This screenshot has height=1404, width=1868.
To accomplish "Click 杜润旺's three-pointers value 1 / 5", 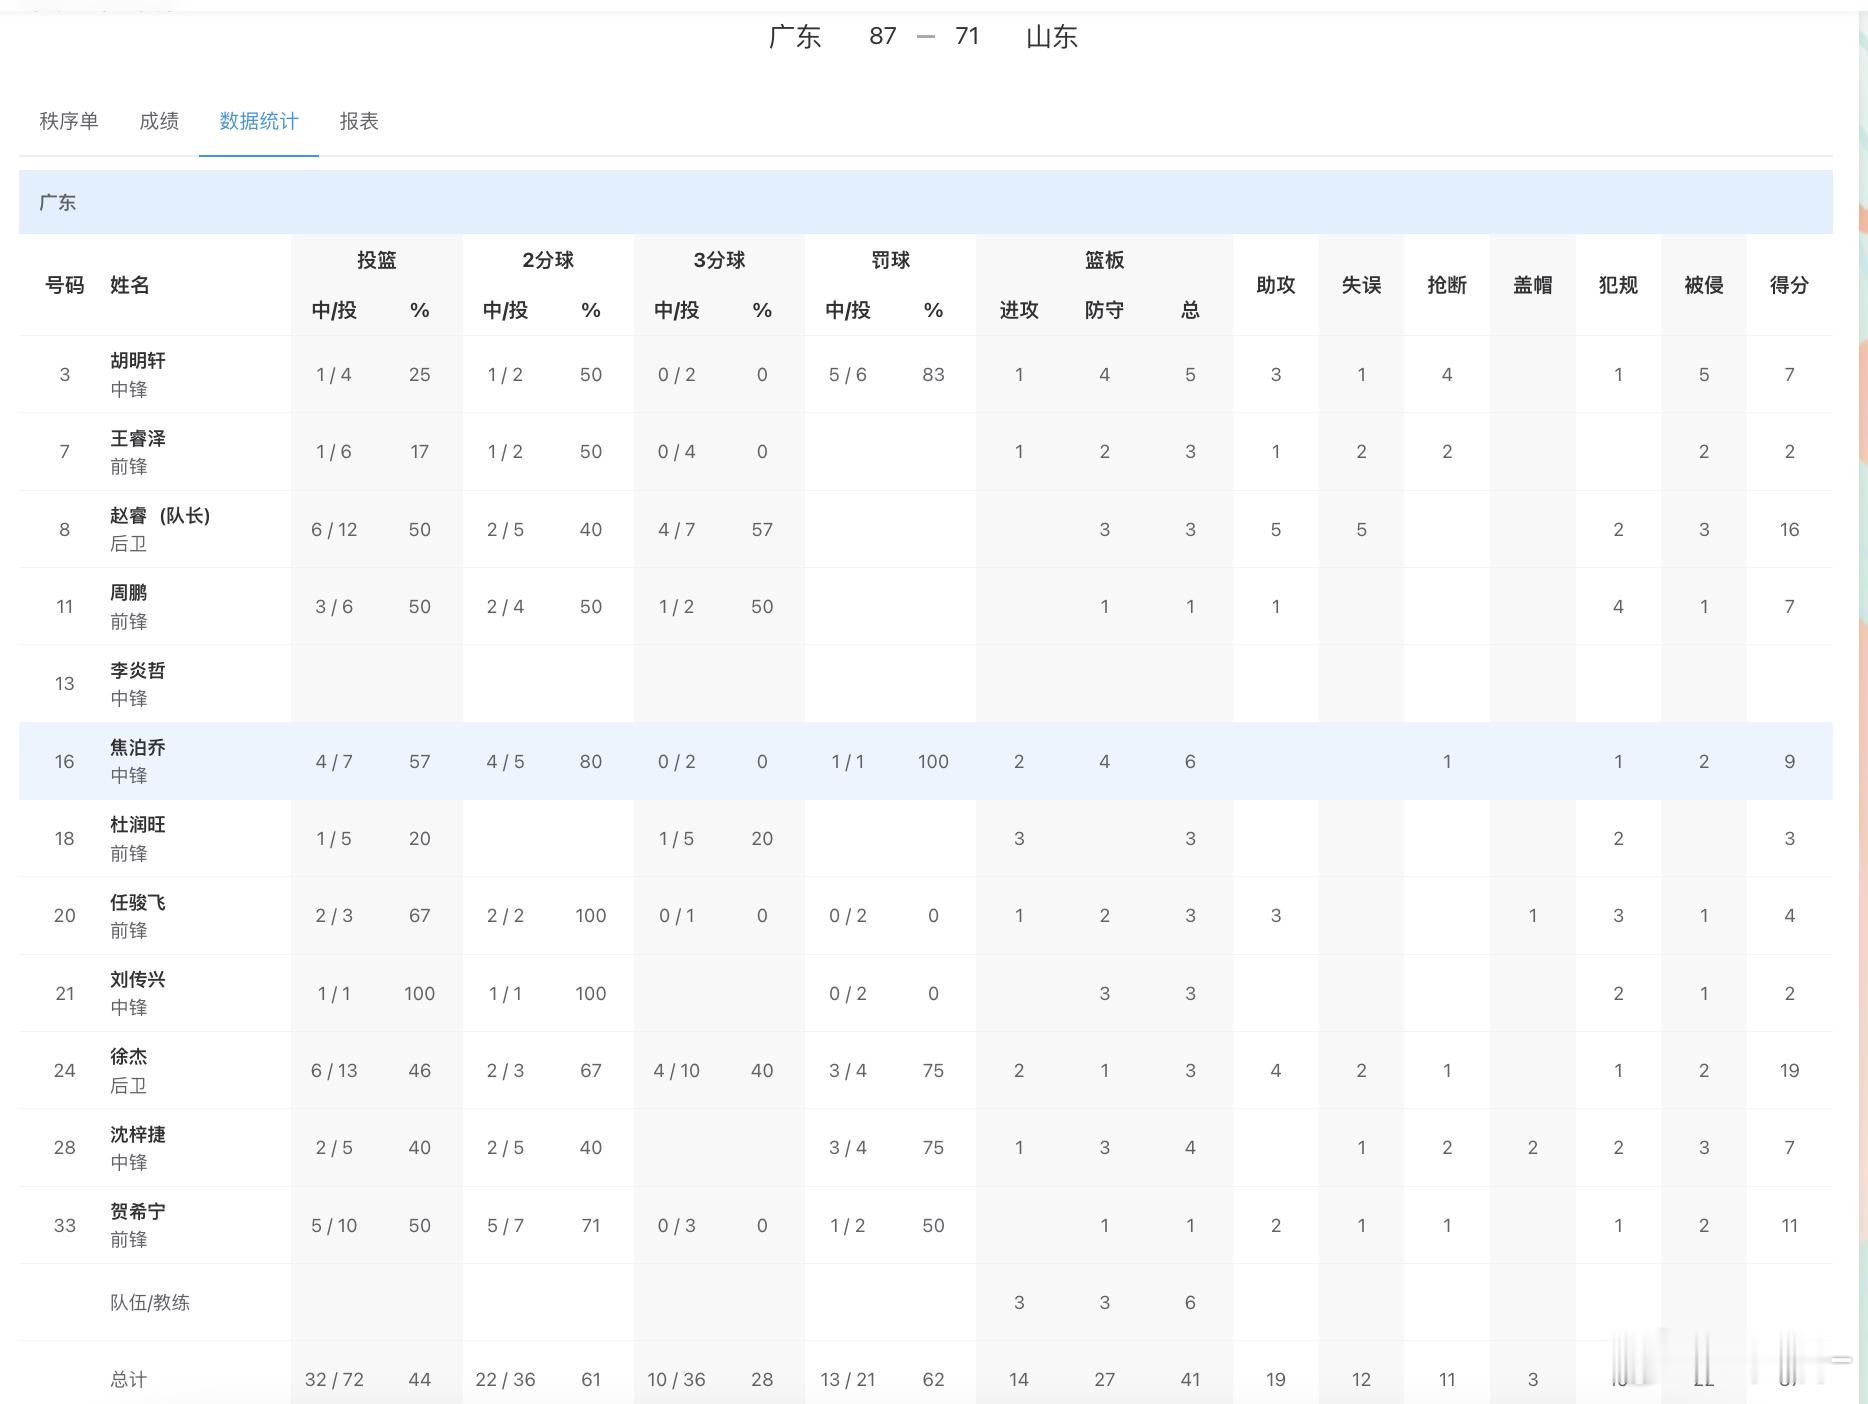I will point(677,838).
